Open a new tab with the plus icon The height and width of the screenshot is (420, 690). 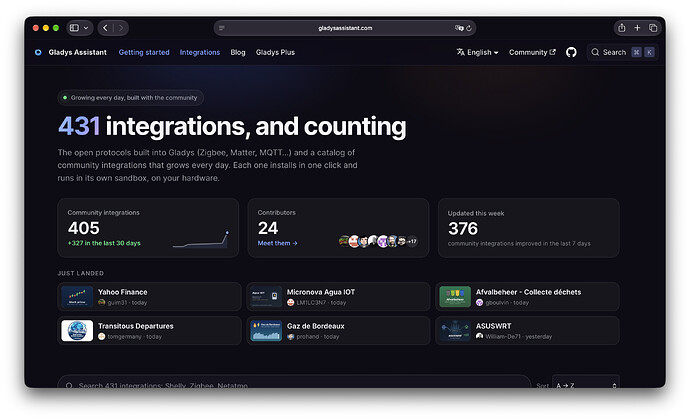pos(637,28)
